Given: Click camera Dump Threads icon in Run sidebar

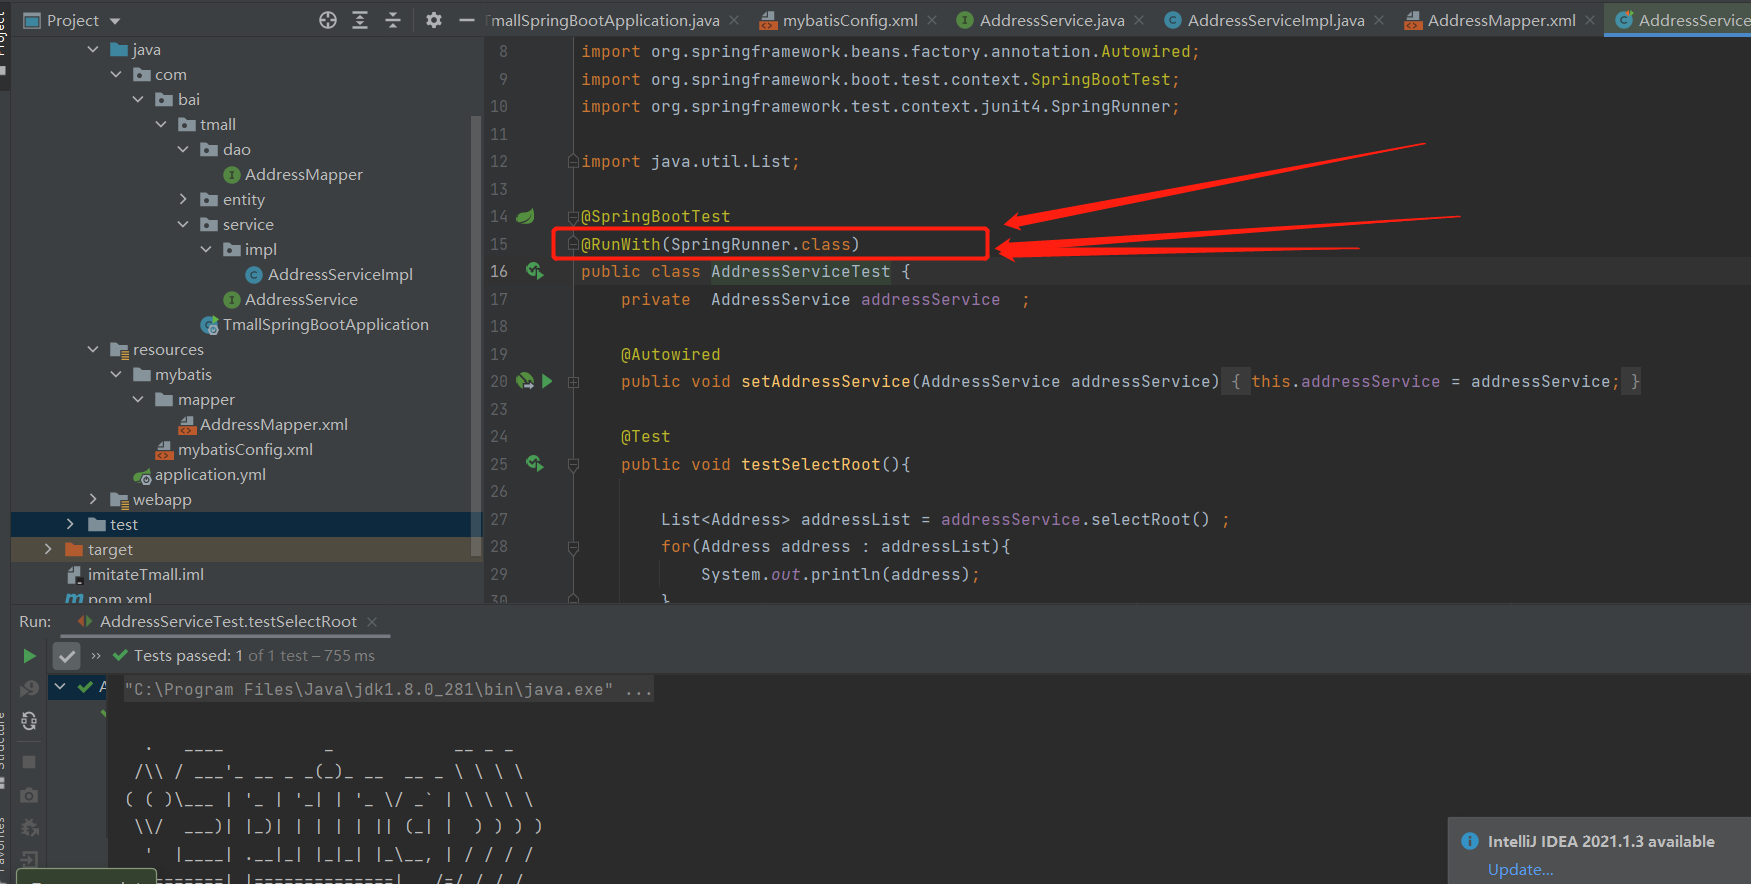Looking at the screenshot, I should [29, 795].
